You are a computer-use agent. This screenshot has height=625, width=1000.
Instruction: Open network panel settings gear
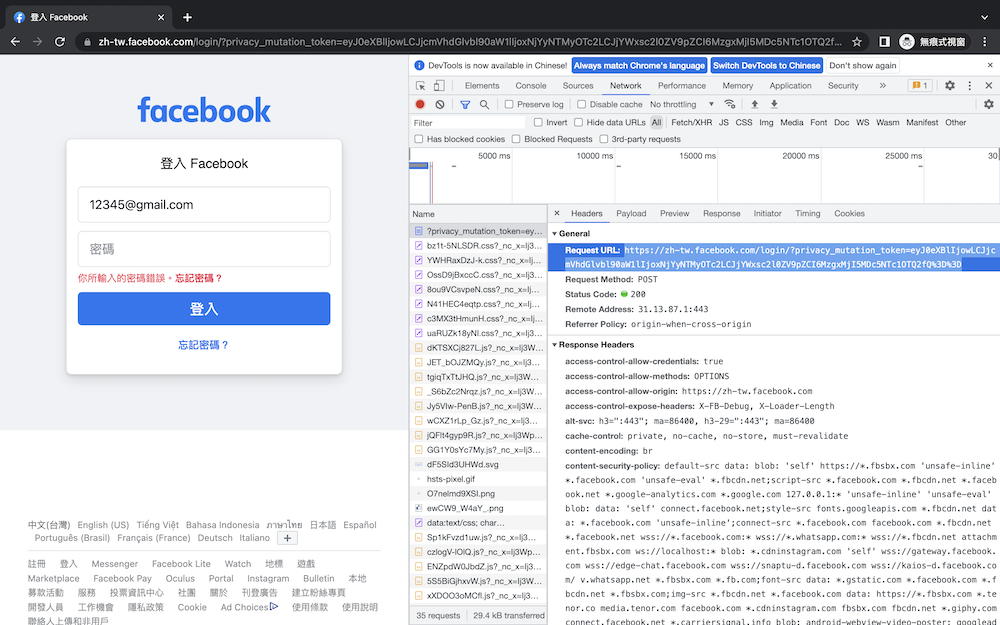(989, 104)
